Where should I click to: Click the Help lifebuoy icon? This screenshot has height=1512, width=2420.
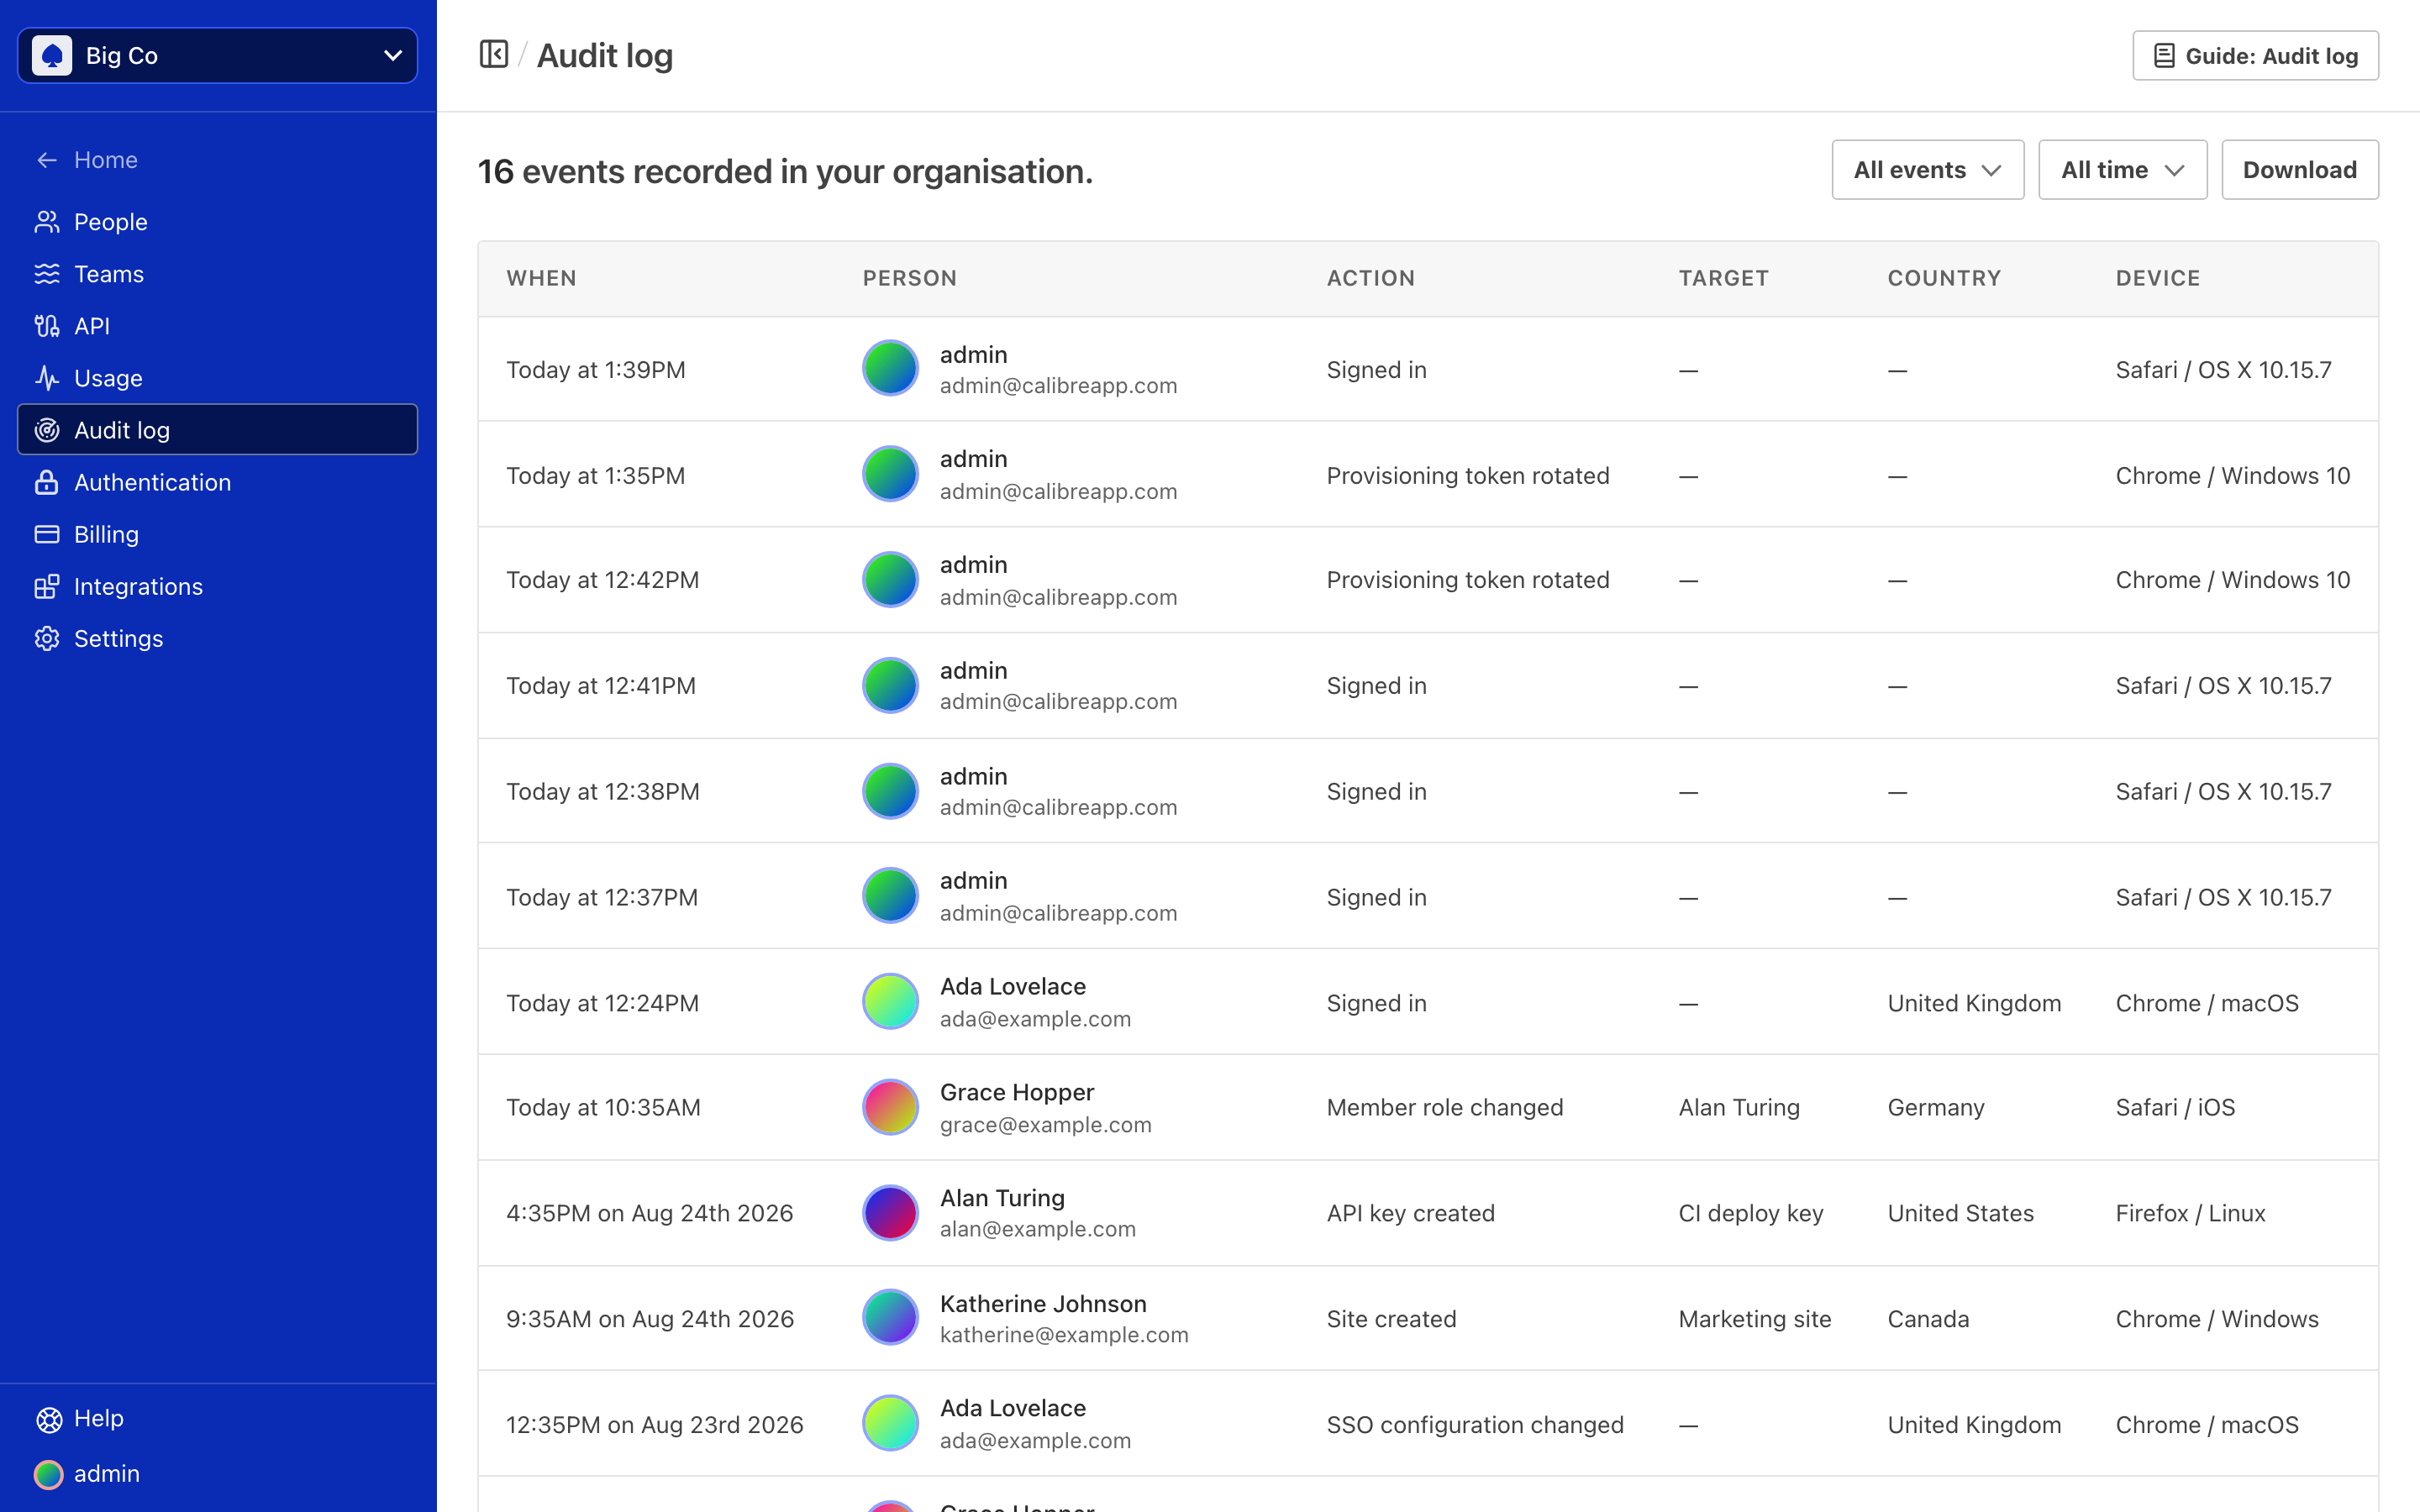[49, 1419]
